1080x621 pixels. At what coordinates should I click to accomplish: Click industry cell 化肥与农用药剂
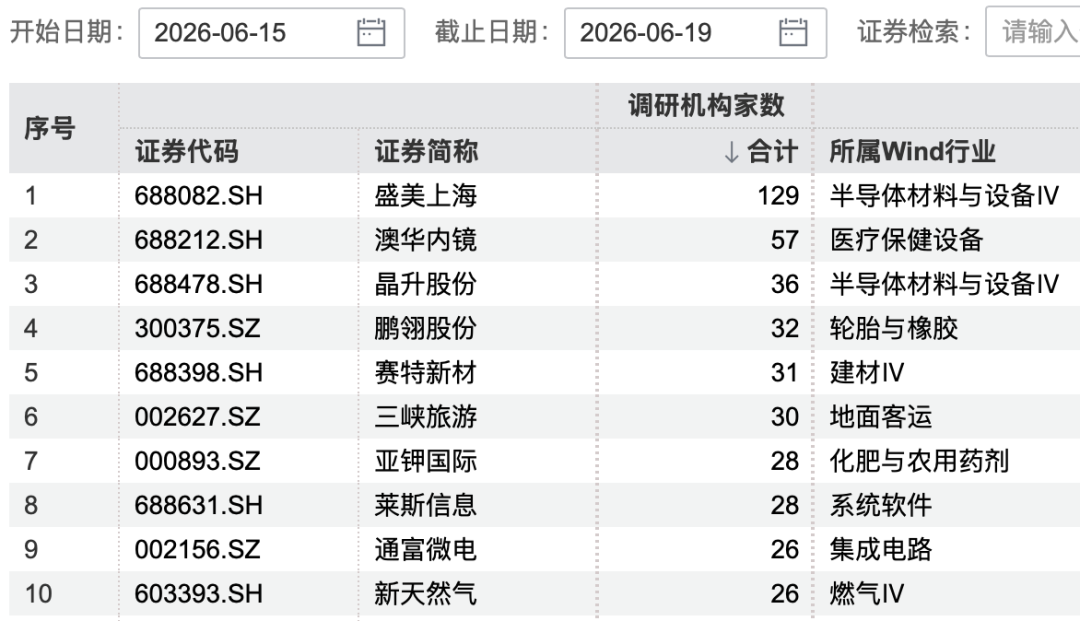(920, 461)
